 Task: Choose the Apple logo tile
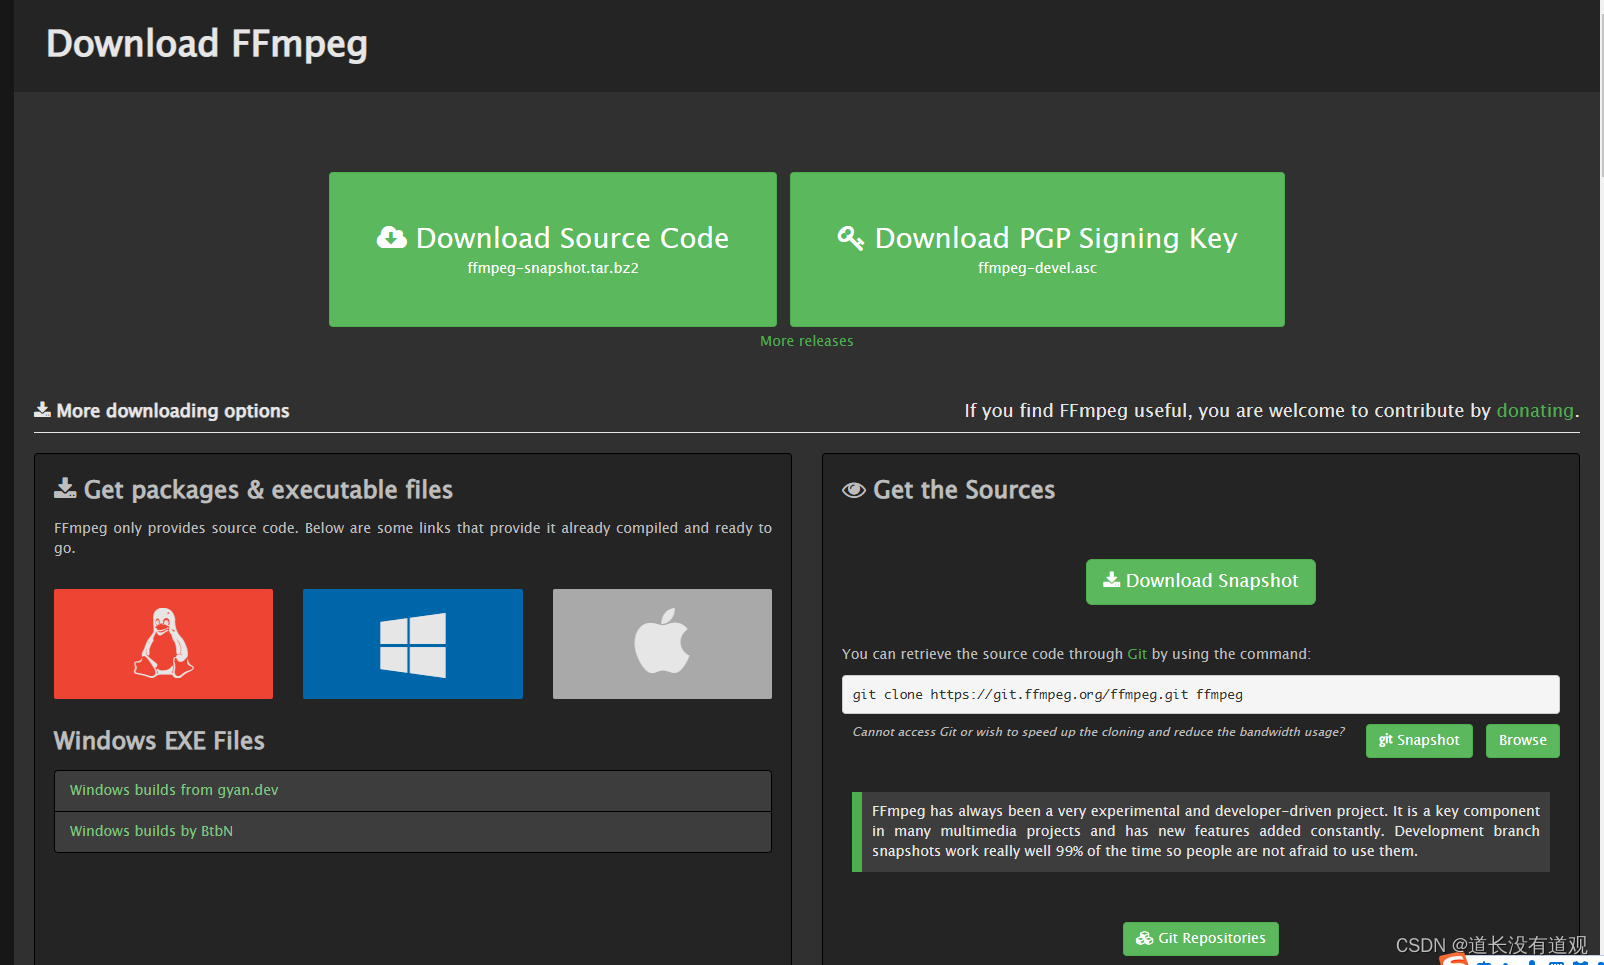click(662, 644)
